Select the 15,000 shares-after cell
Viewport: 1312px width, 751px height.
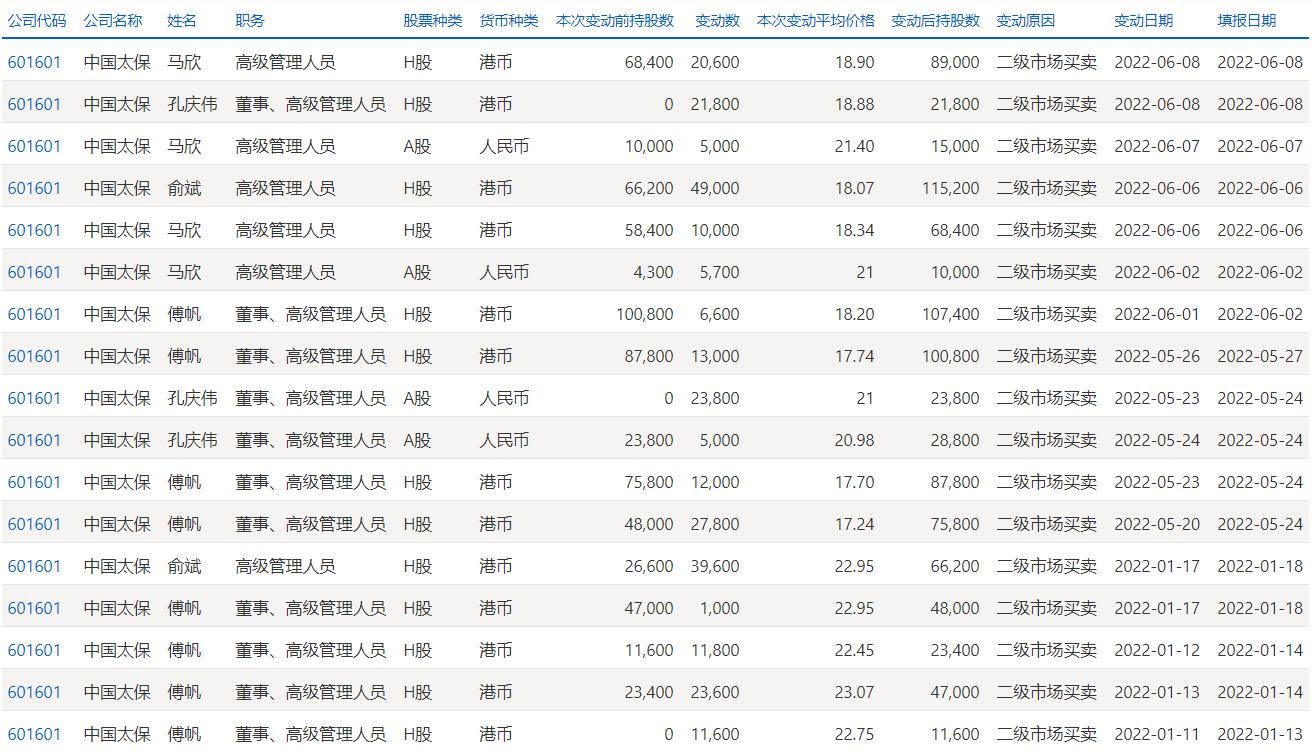(x=955, y=146)
